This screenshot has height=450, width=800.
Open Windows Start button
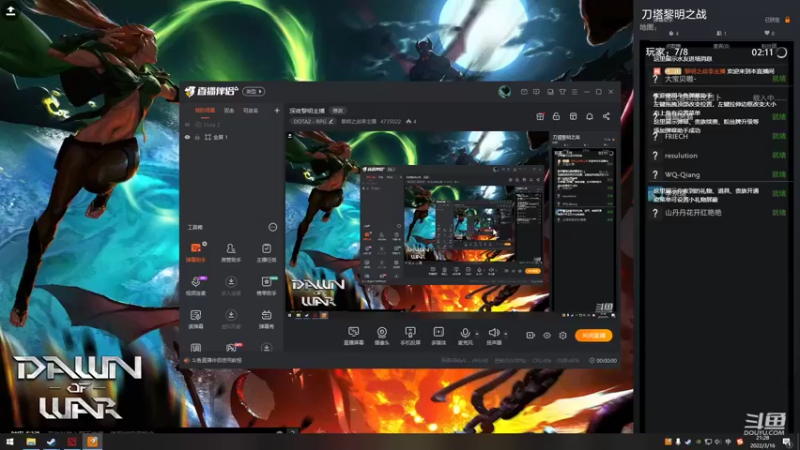10,442
